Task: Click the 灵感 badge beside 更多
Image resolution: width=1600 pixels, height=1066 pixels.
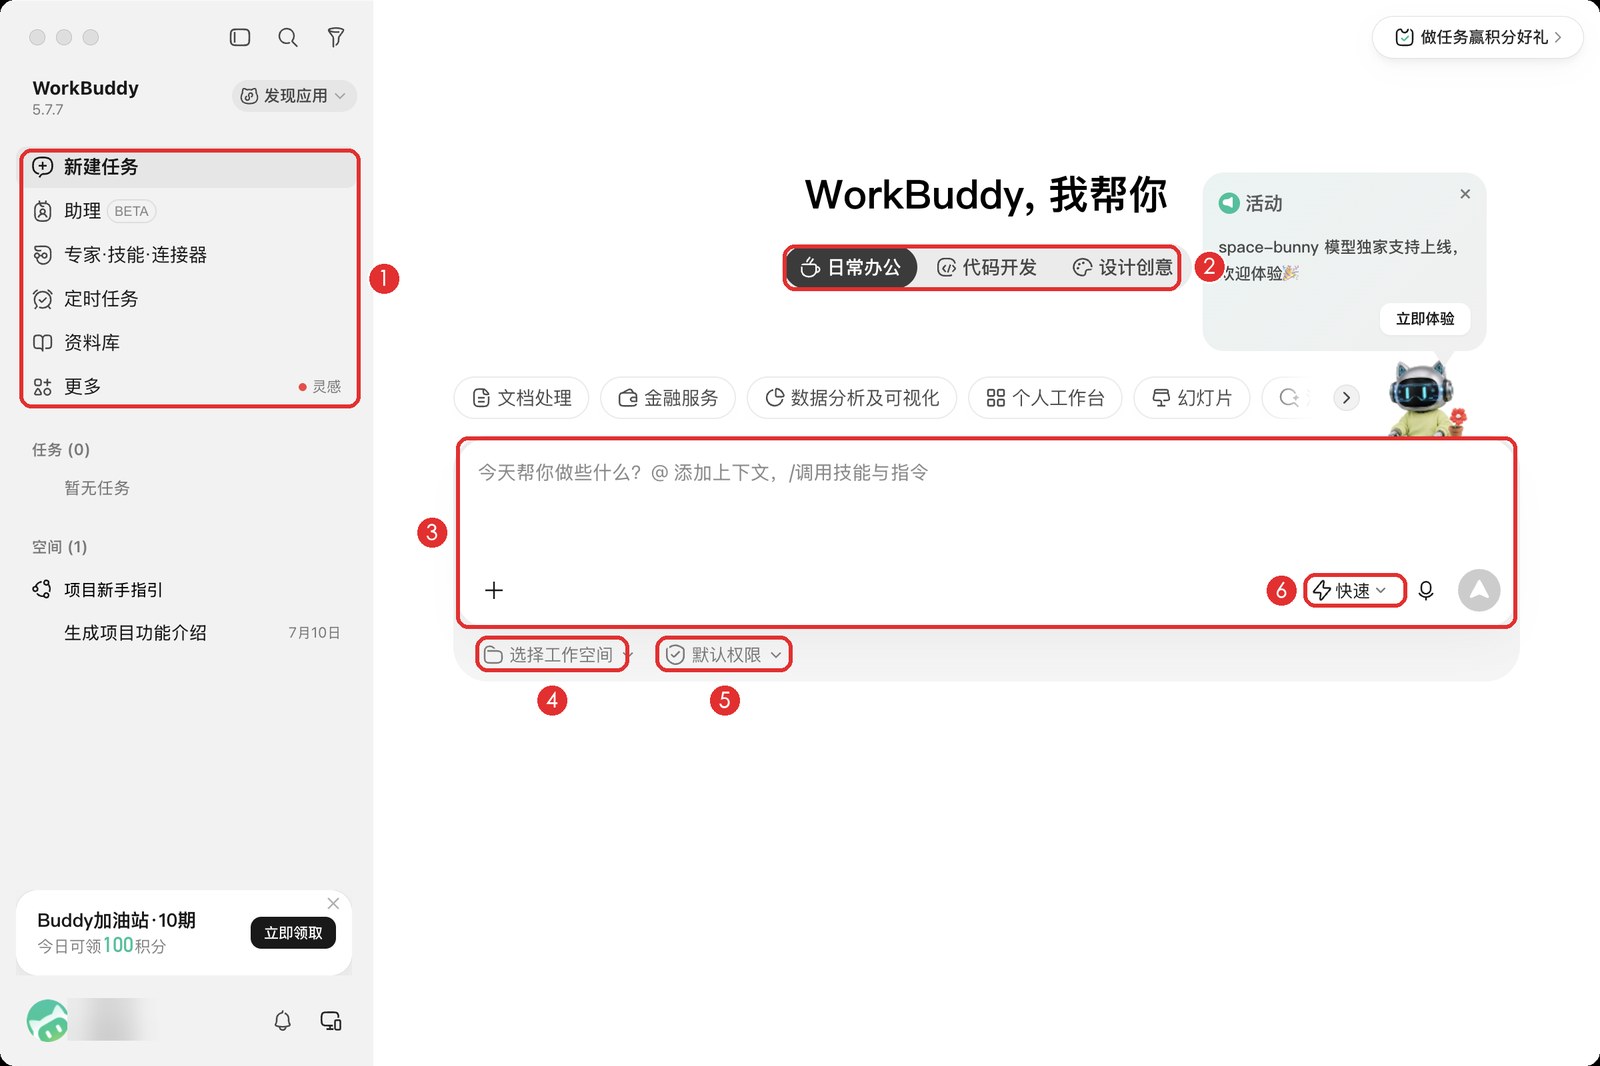Action: pos(320,387)
